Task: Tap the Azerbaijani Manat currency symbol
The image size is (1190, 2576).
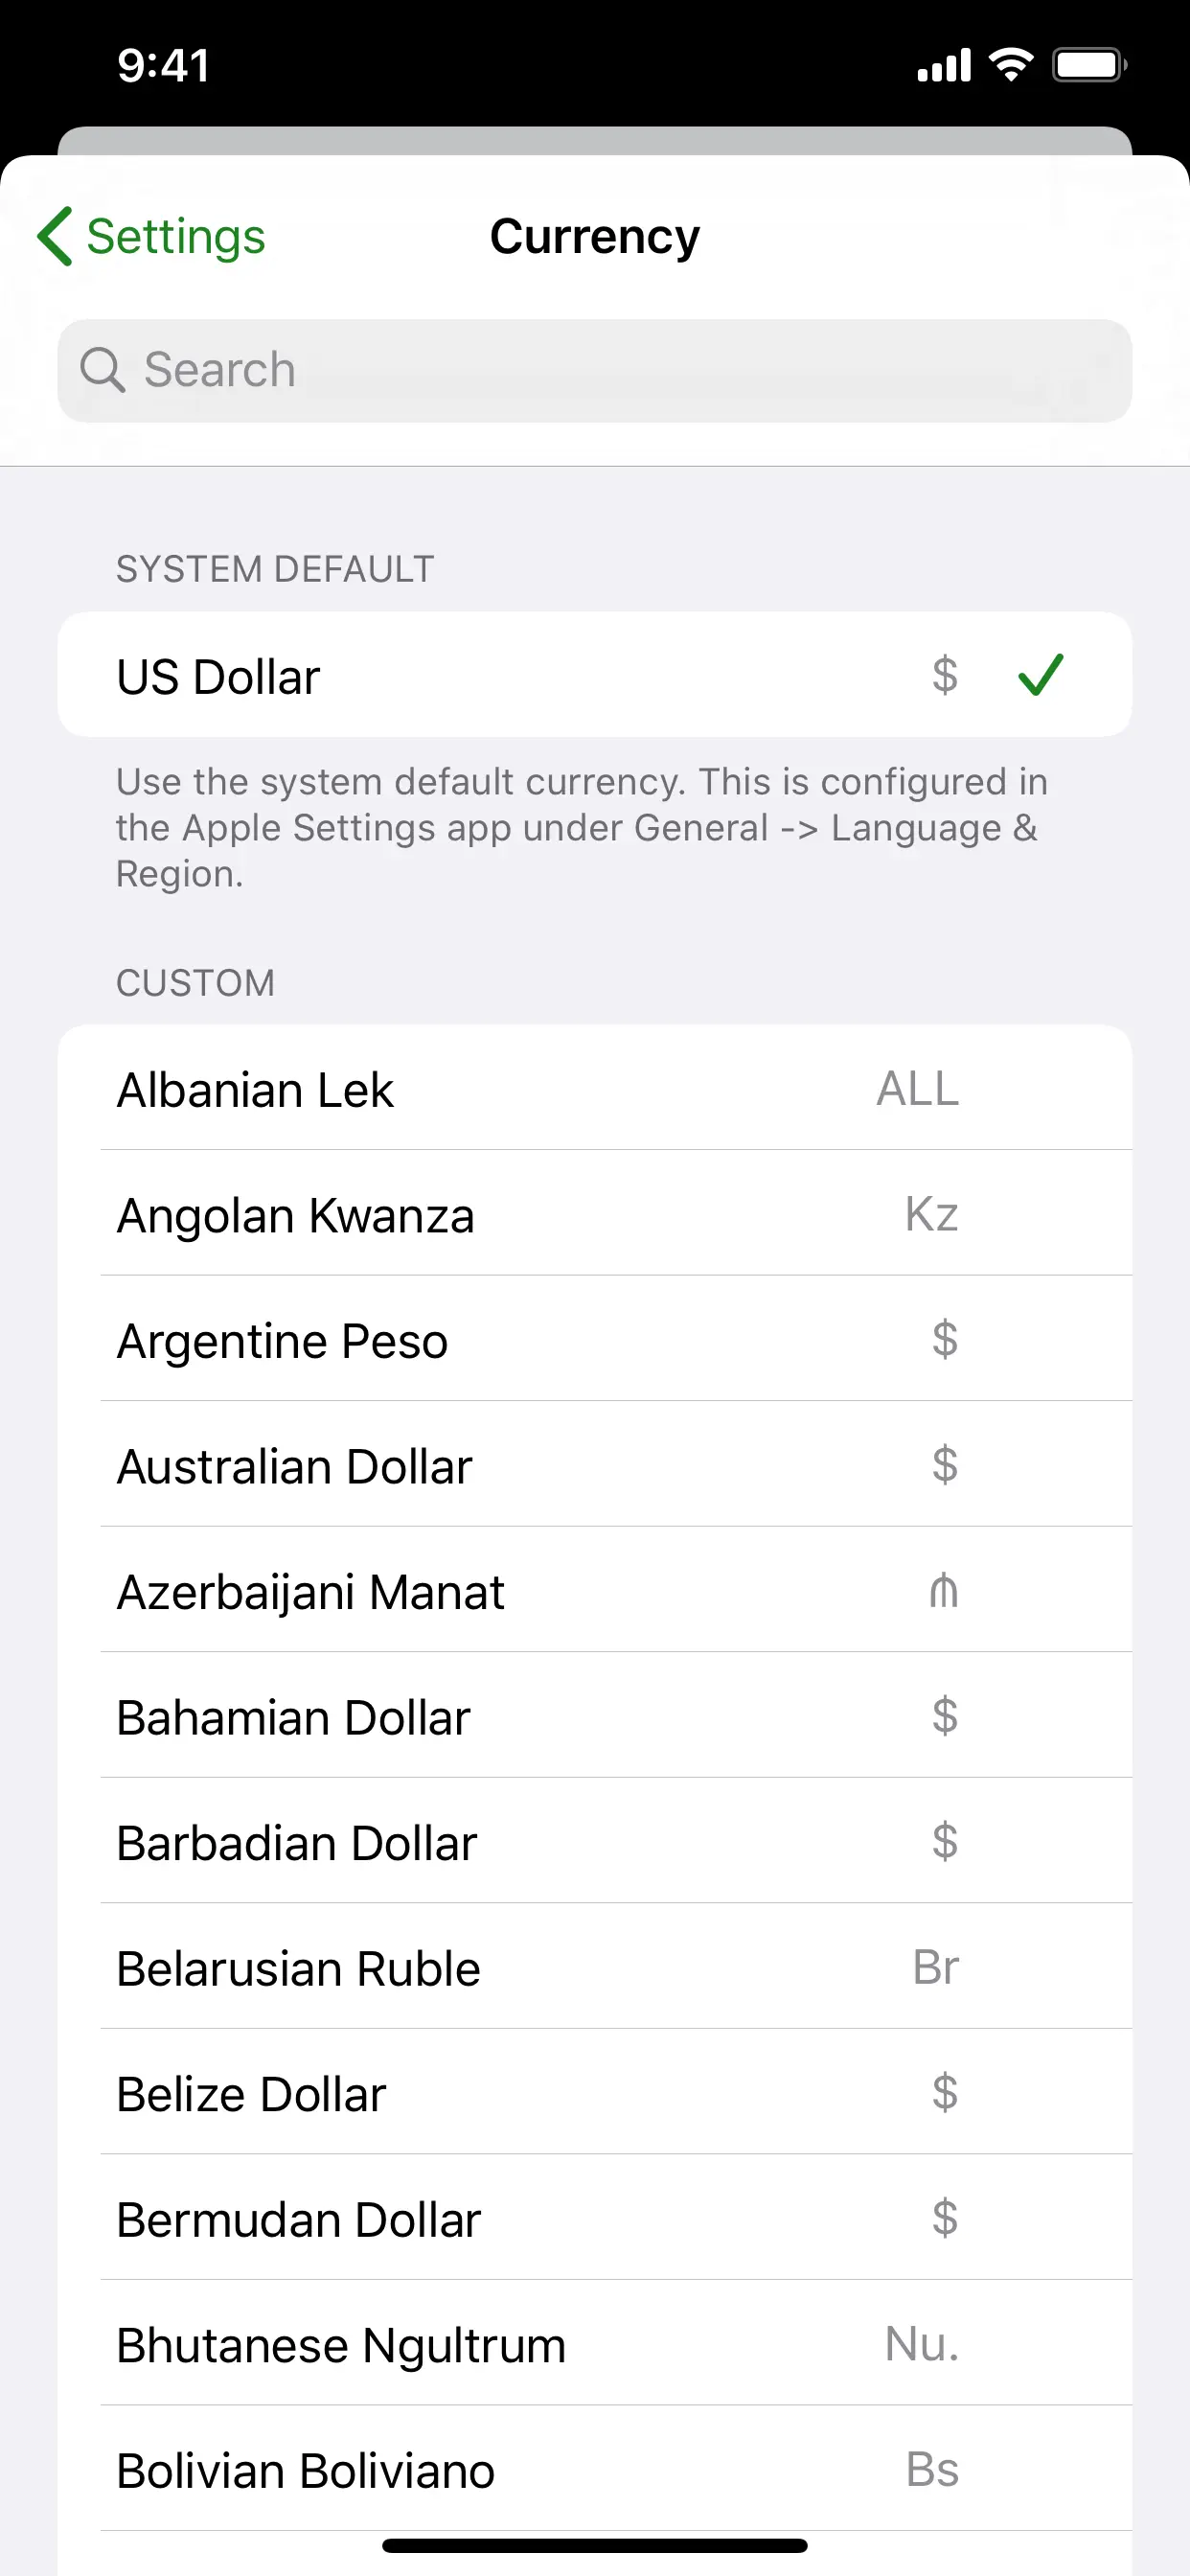Action: 944,1590
